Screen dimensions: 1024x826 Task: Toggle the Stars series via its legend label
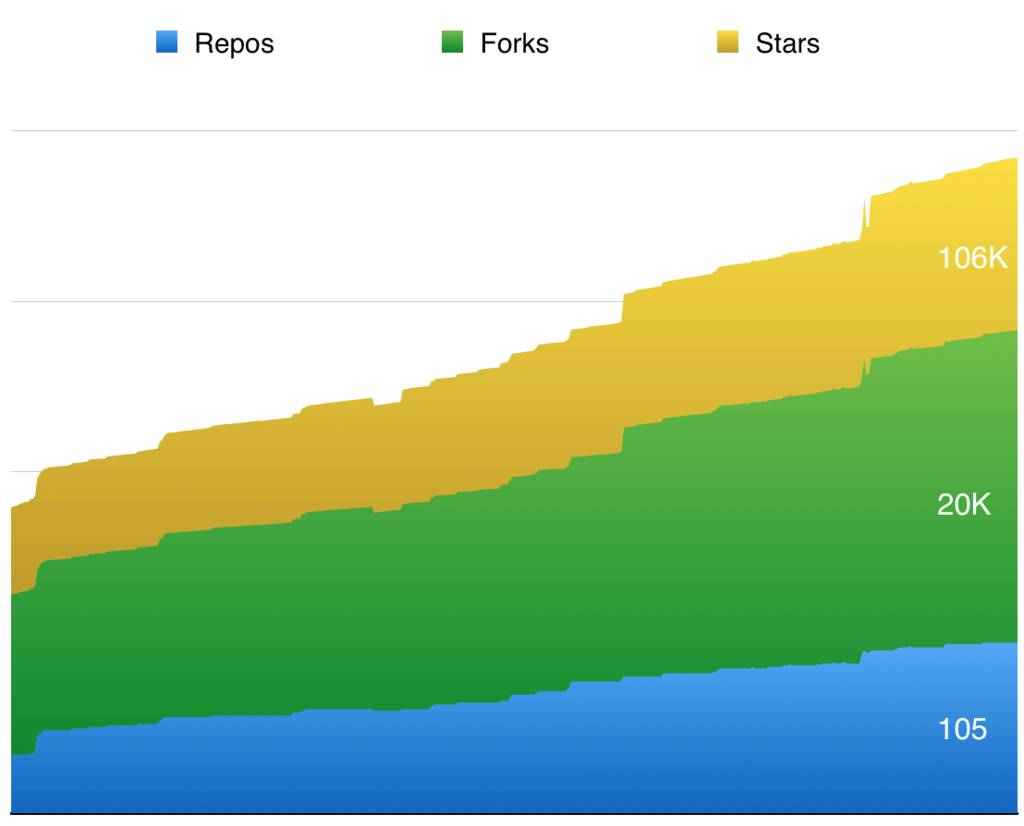point(787,44)
